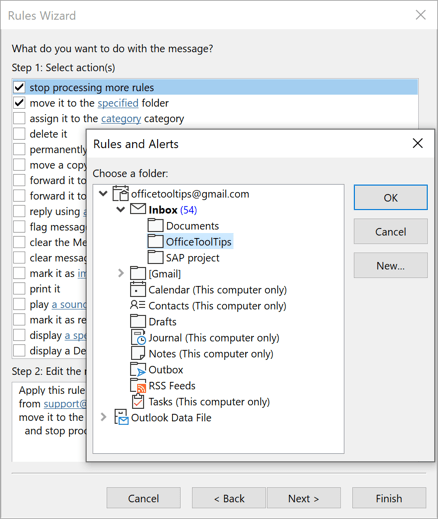This screenshot has height=519, width=438.
Task: Select the officetooltips@gmail.com root entry
Action: [190, 194]
